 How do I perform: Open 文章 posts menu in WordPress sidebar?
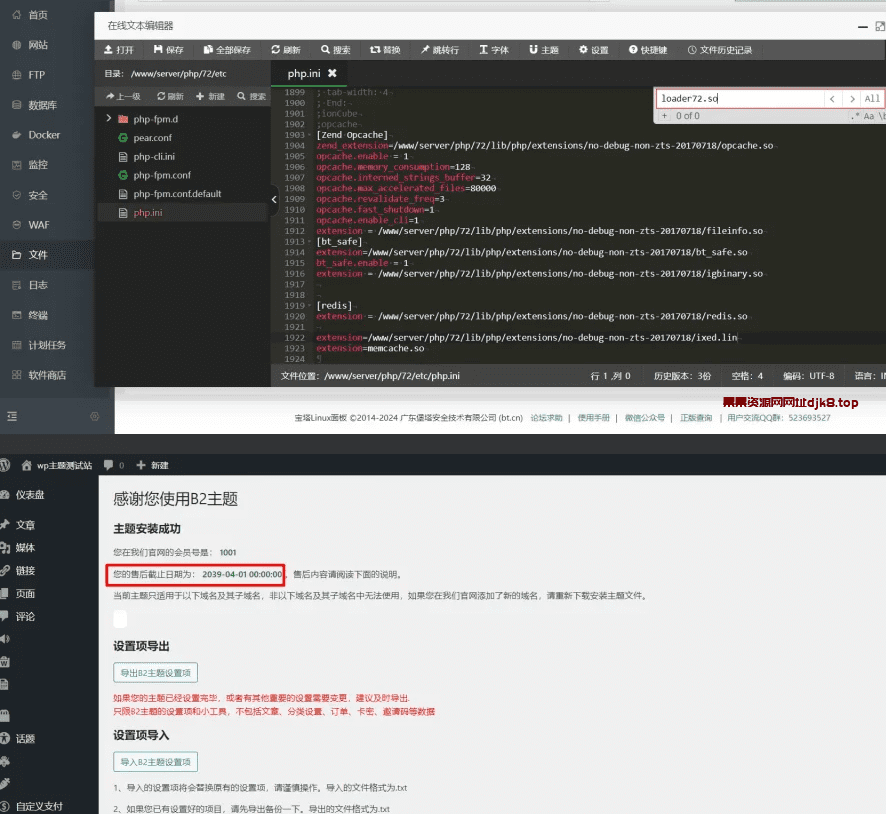point(25,525)
